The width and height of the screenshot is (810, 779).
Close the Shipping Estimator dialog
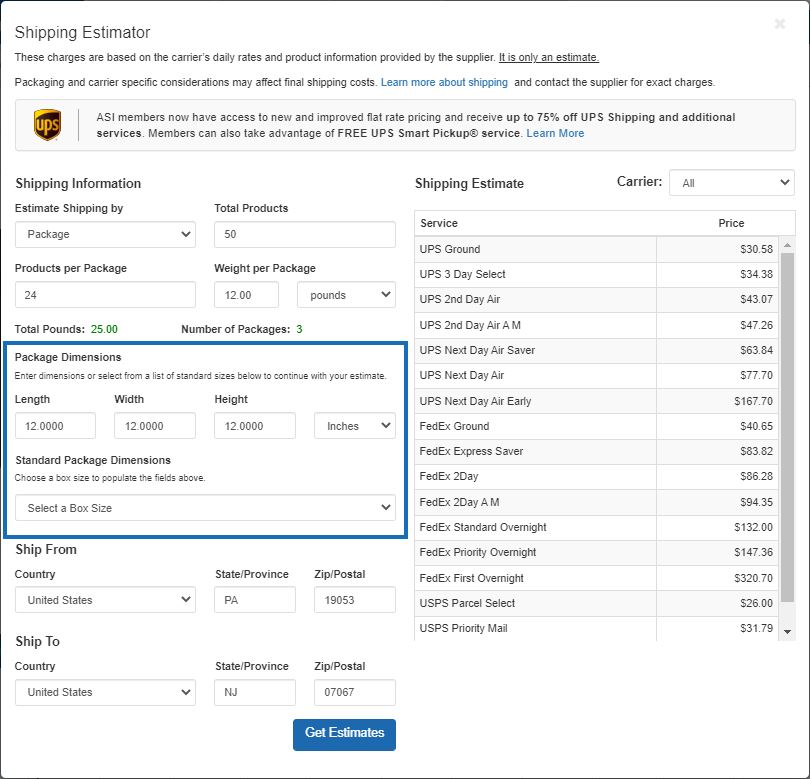tap(780, 24)
